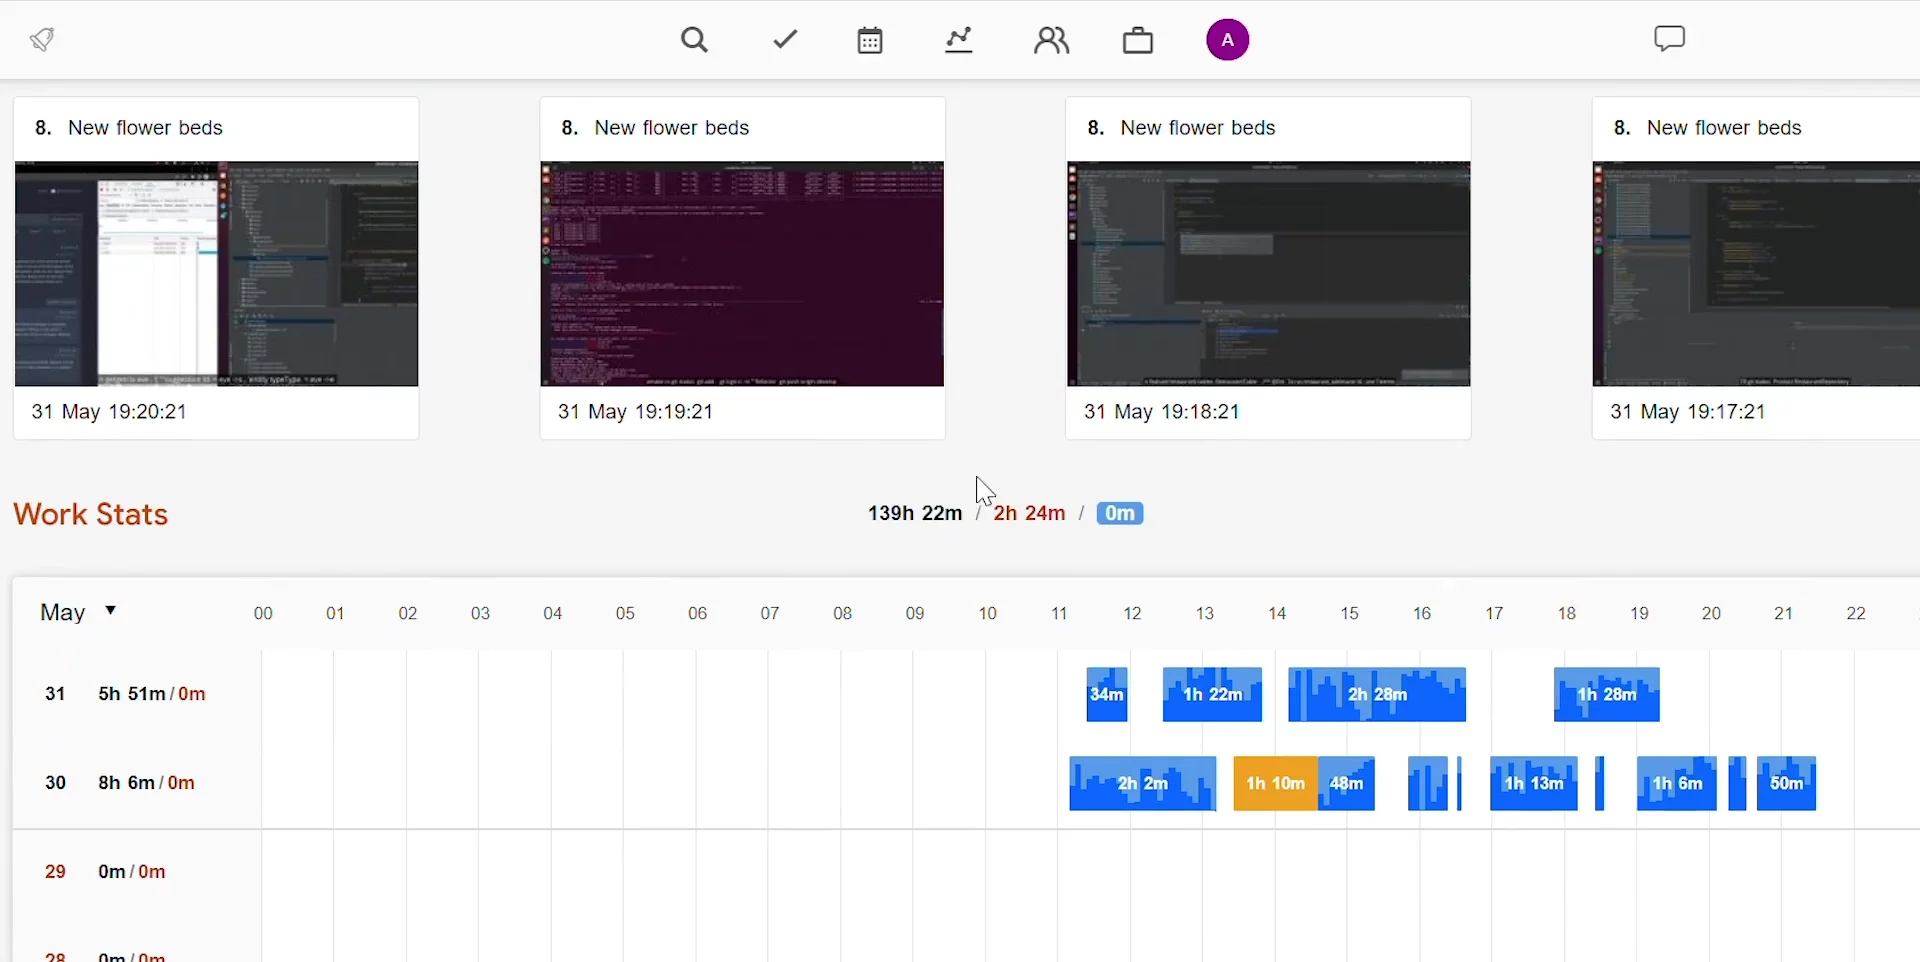The width and height of the screenshot is (1920, 962).
Task: Open the reports chart icon
Action: [959, 41]
